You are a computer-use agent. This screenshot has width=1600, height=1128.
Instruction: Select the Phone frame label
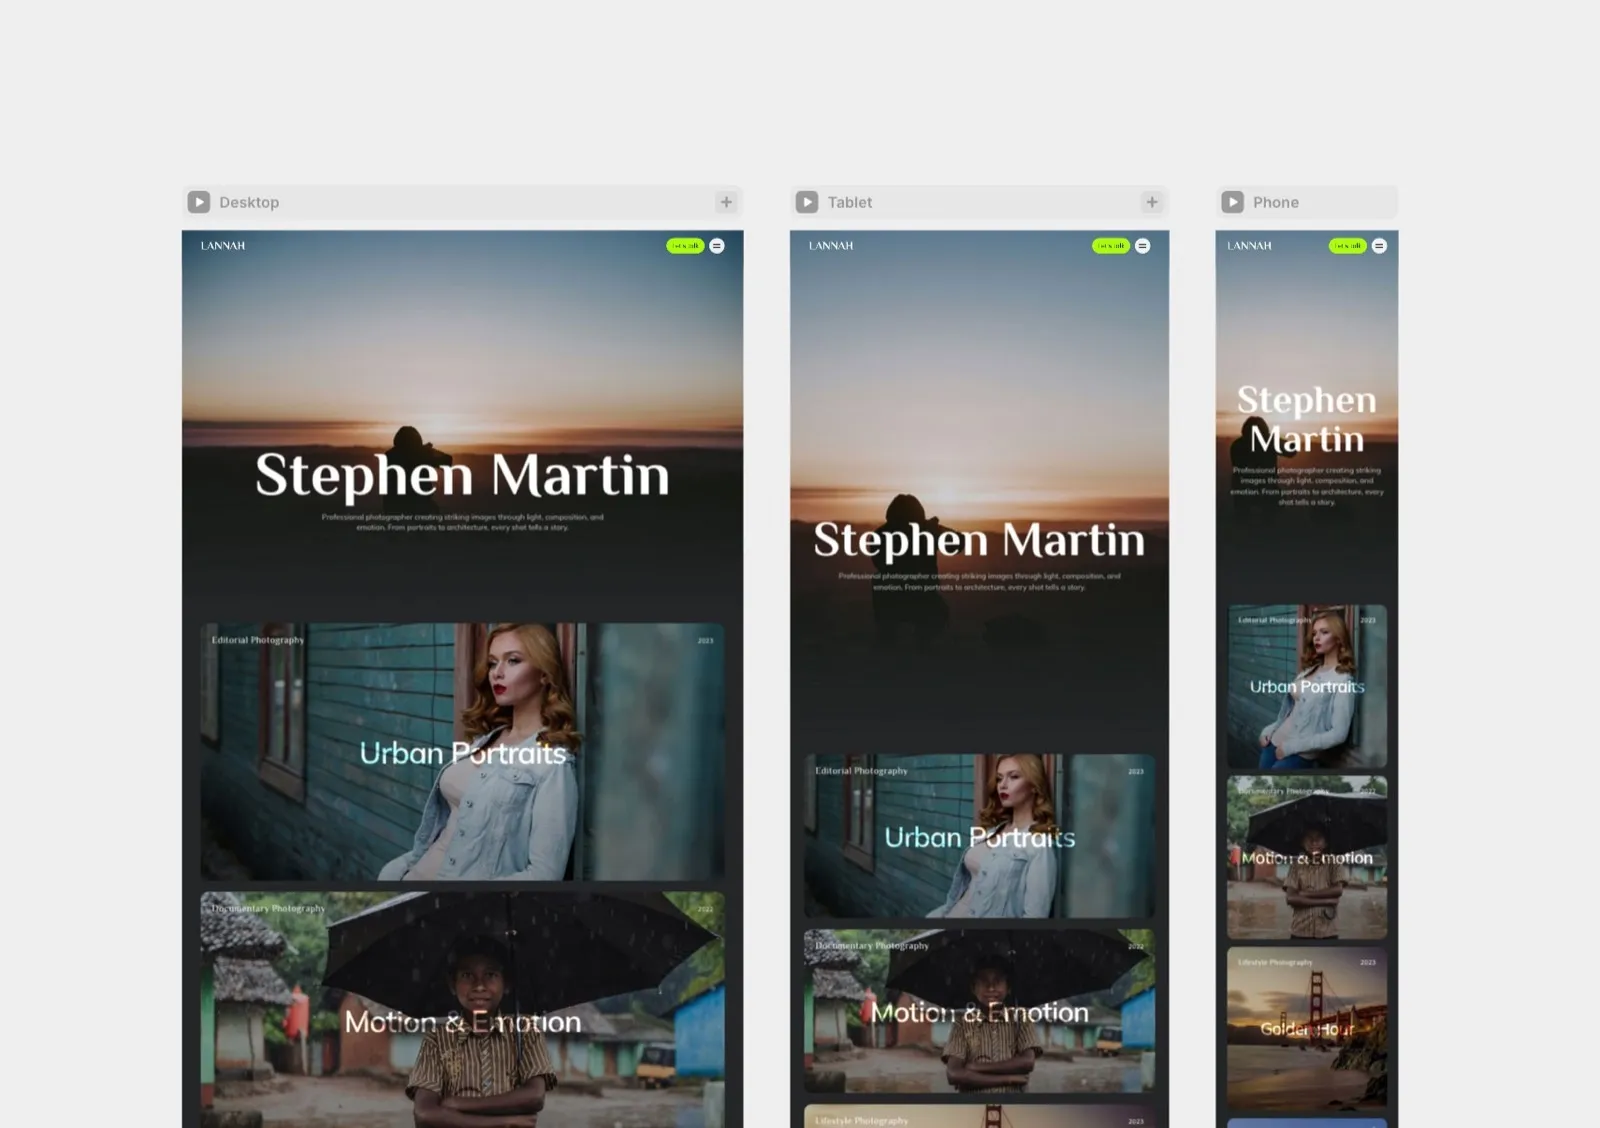(1276, 202)
